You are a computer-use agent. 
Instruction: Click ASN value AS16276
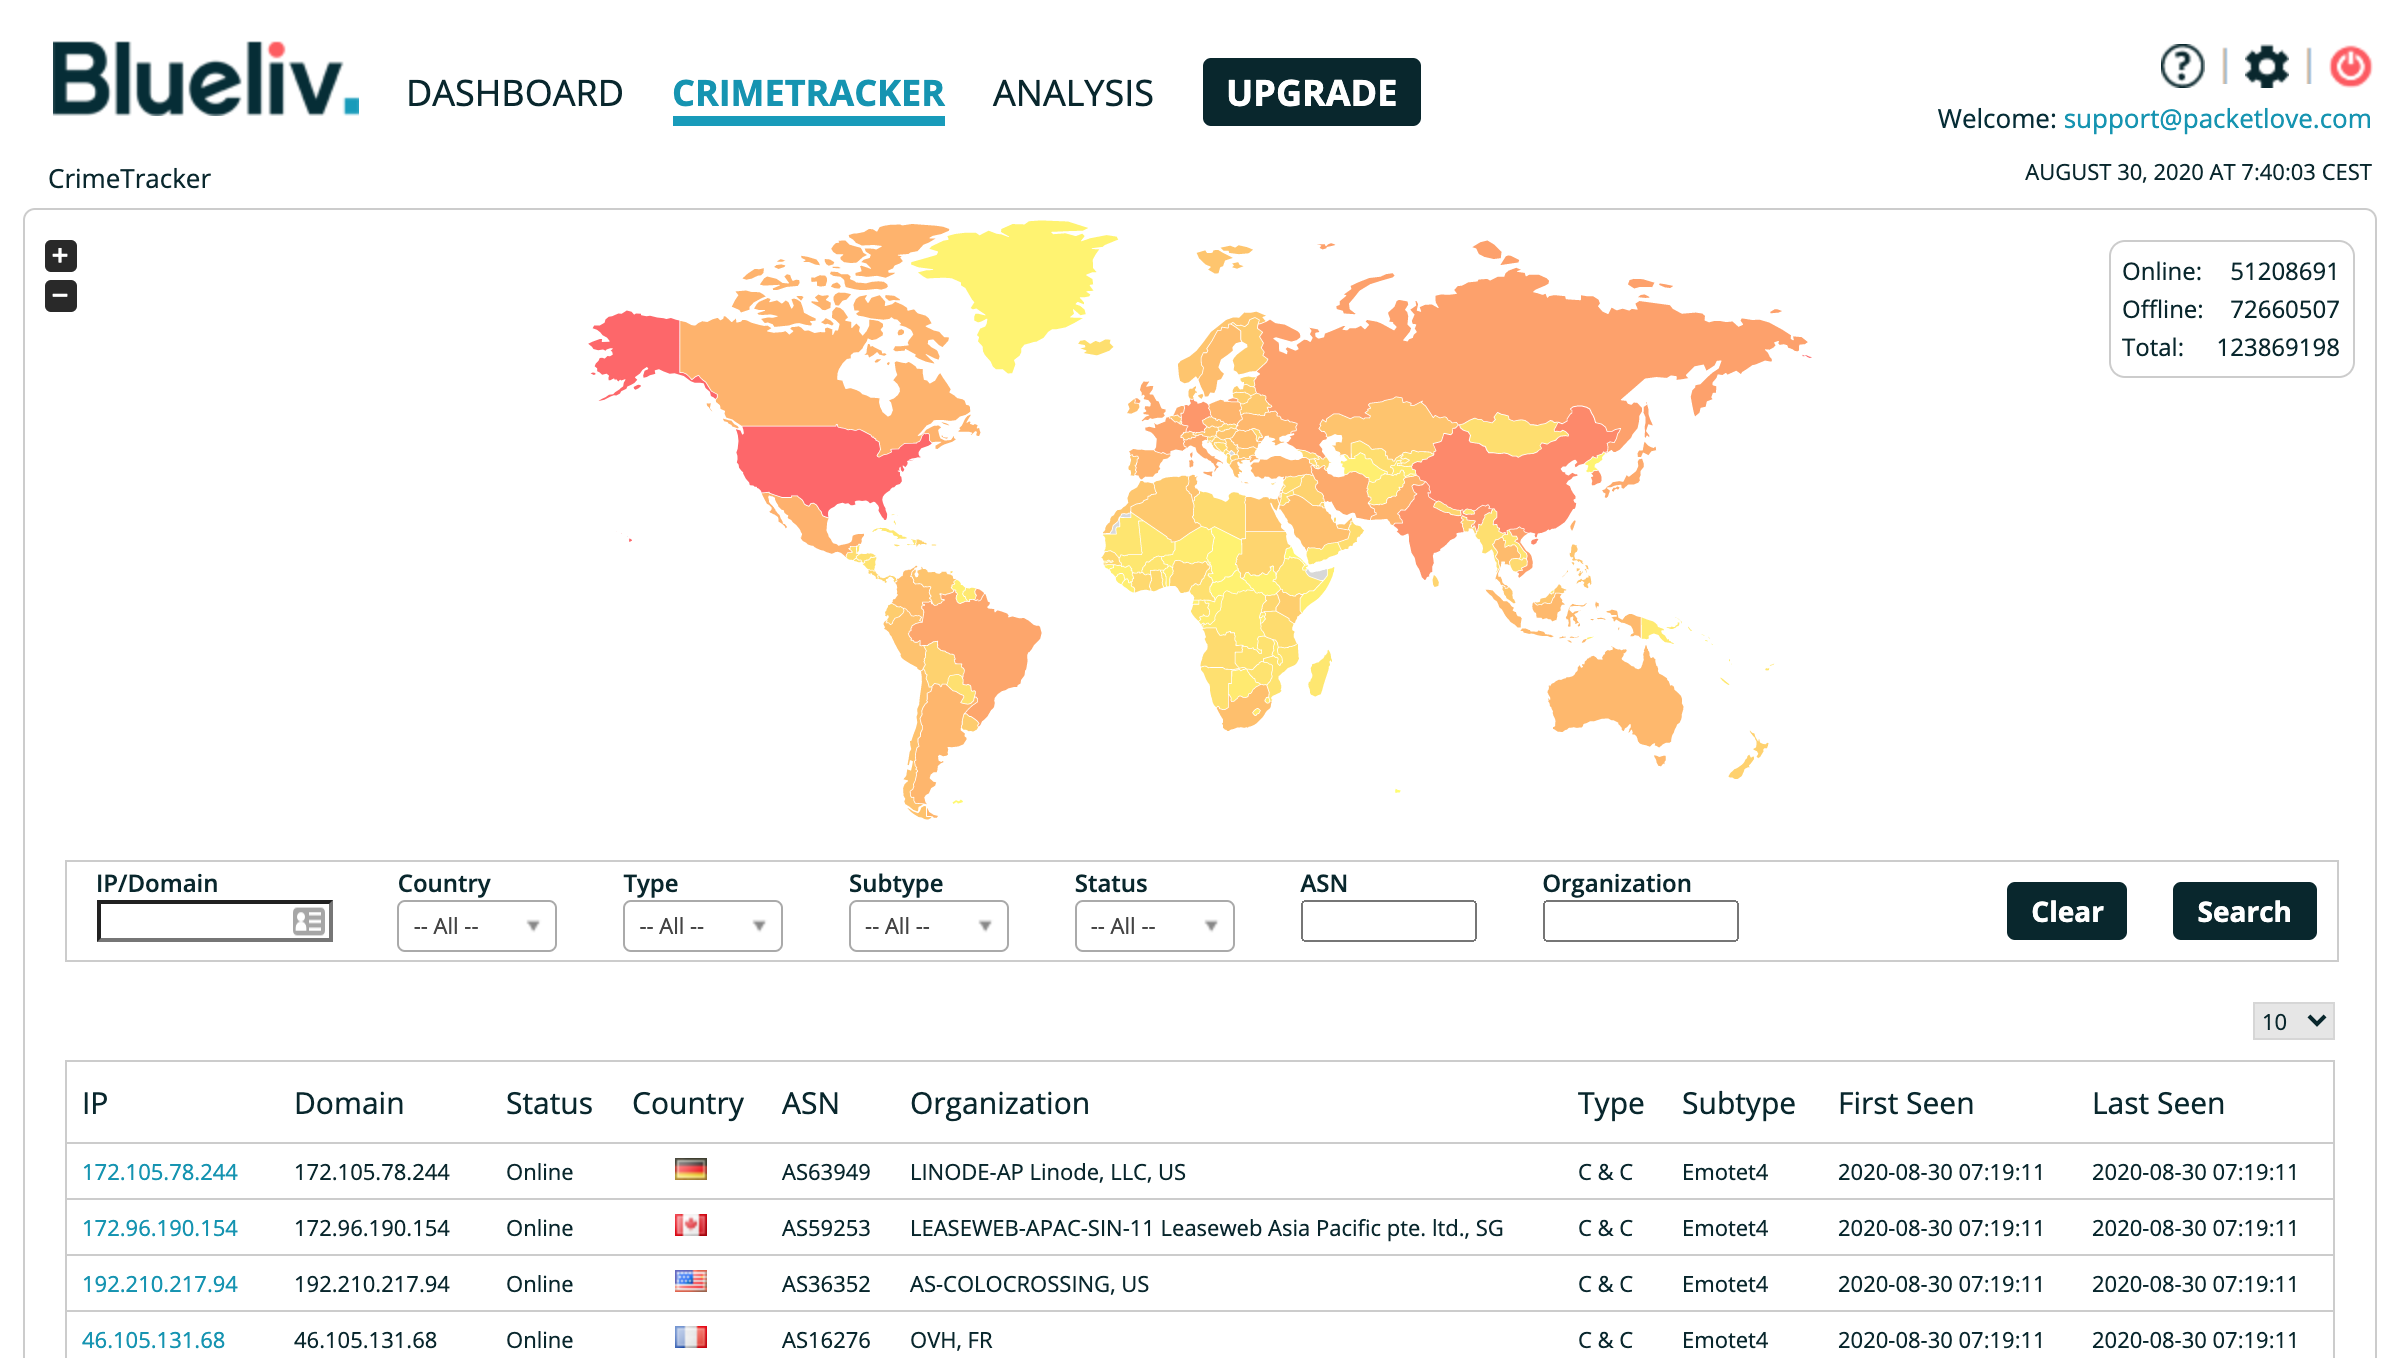tap(826, 1340)
